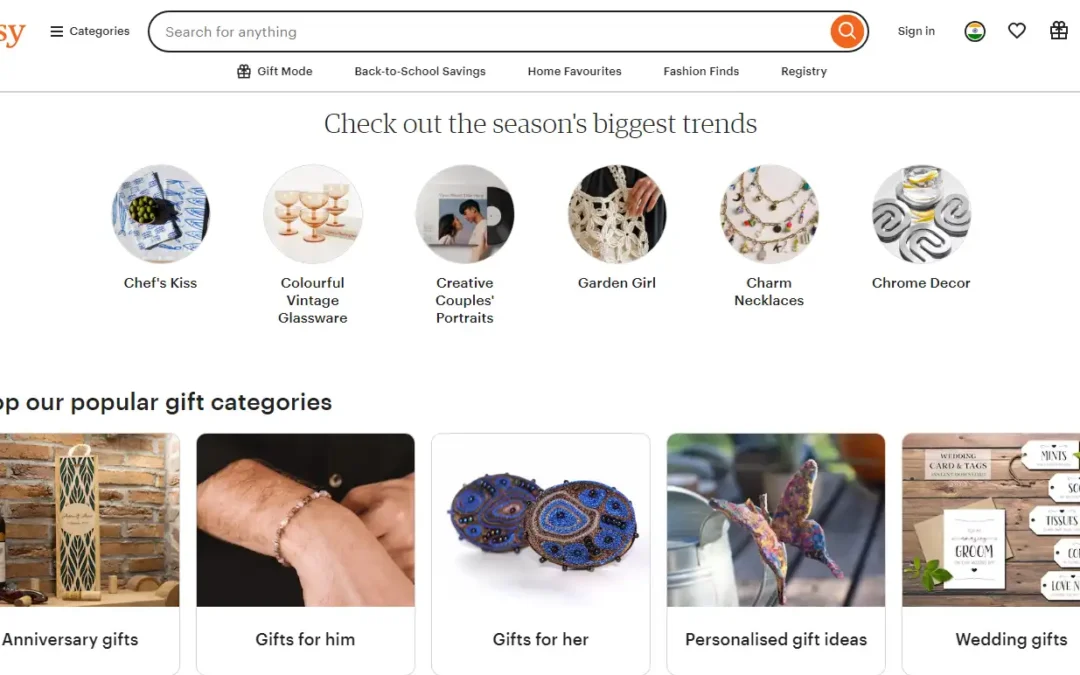The image size is (1080, 675).
Task: Open favourites via the heart icon
Action: tap(1017, 30)
